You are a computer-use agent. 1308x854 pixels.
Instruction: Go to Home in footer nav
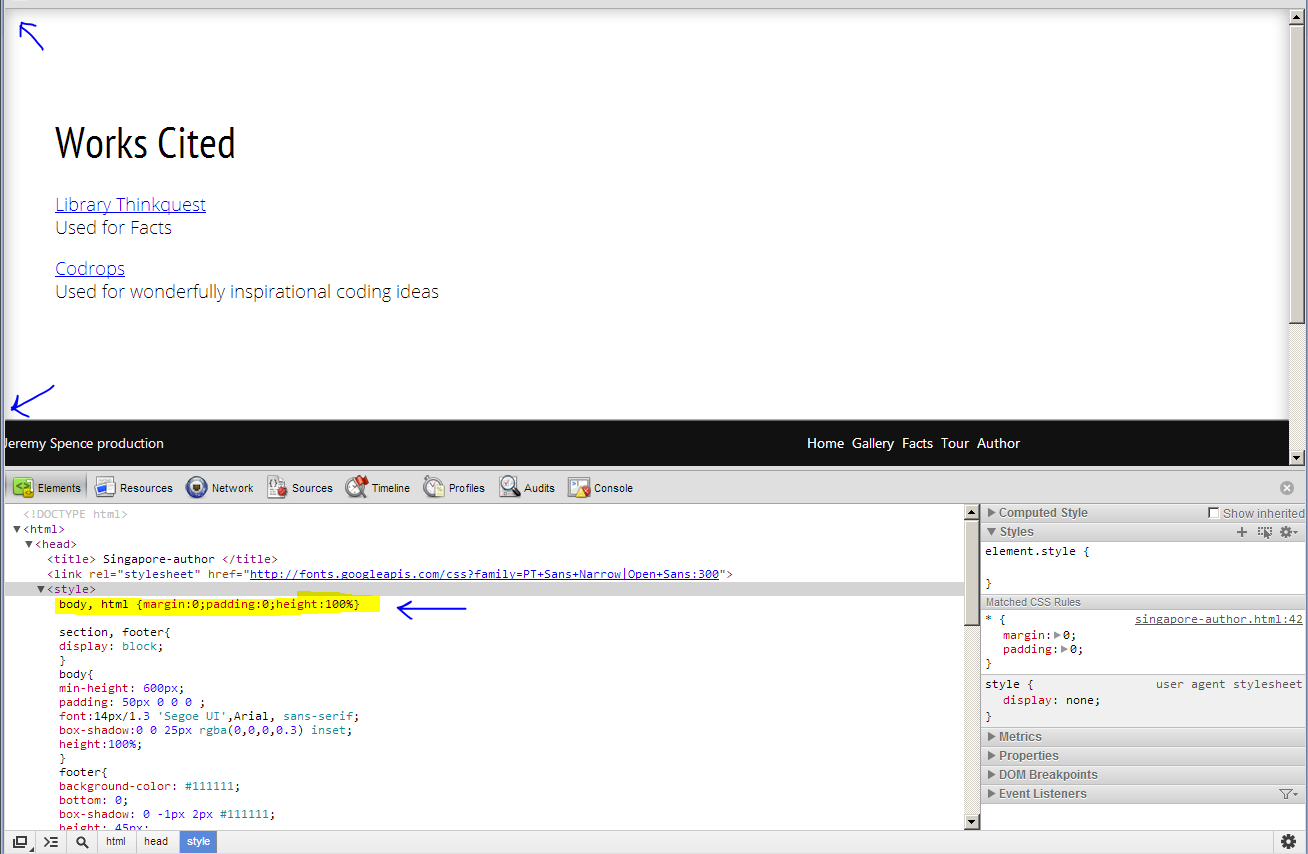(x=825, y=443)
